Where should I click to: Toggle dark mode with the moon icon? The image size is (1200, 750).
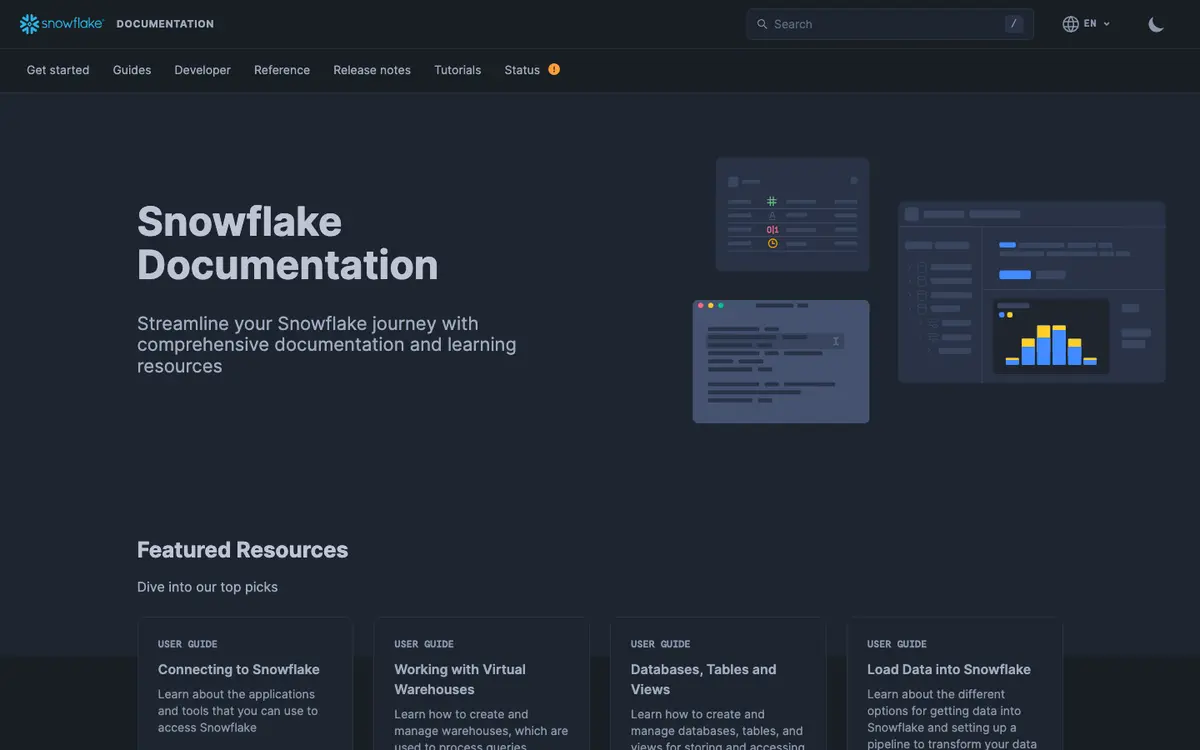1156,24
